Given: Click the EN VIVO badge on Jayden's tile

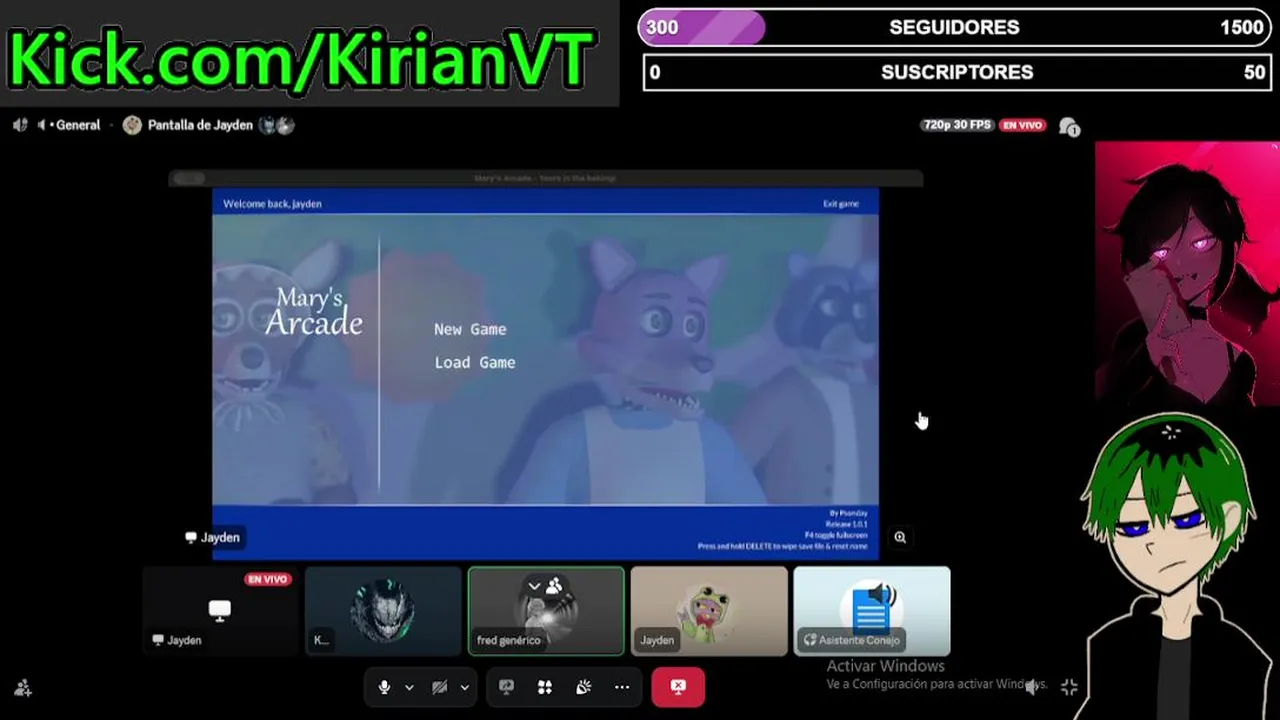Looking at the screenshot, I should (x=267, y=579).
